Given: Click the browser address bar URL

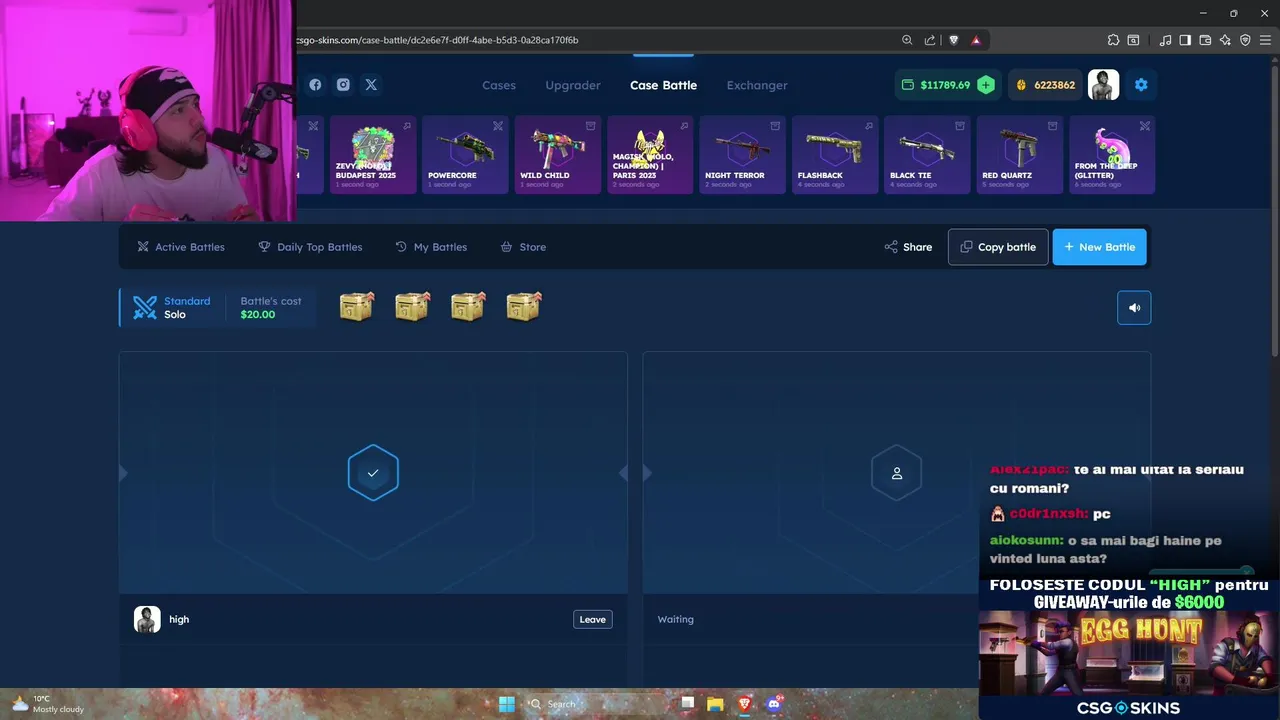Looking at the screenshot, I should pos(437,40).
